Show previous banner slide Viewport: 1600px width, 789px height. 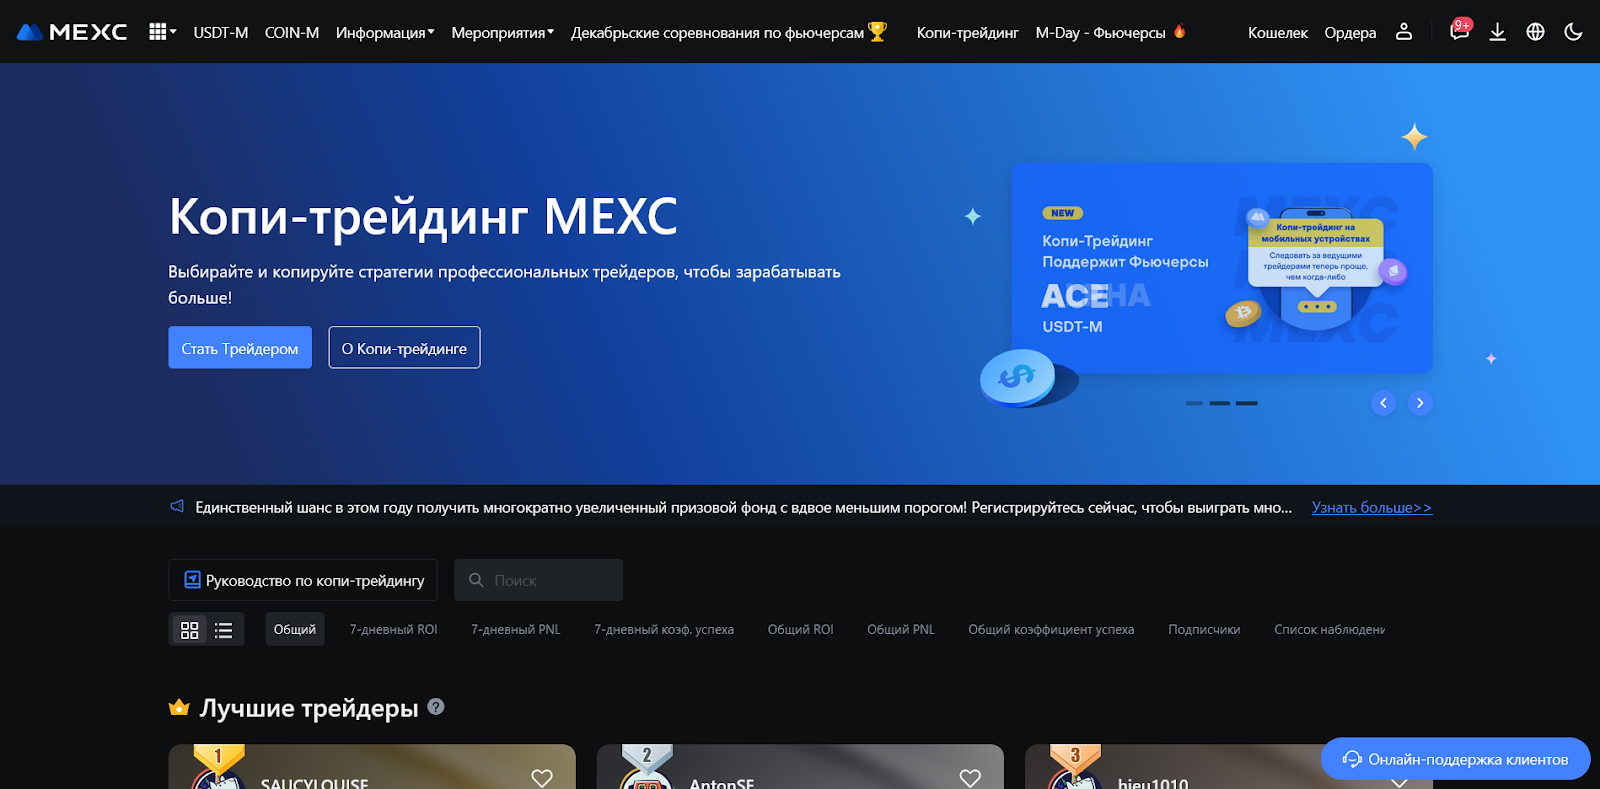click(x=1383, y=403)
